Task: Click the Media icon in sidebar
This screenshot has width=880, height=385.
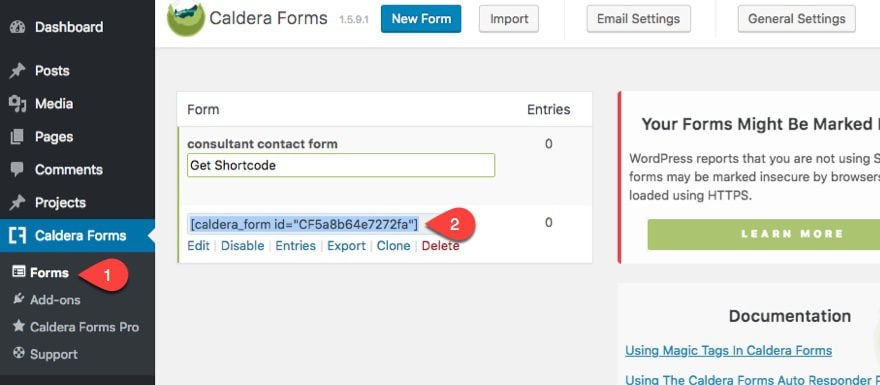Action: click(x=17, y=104)
